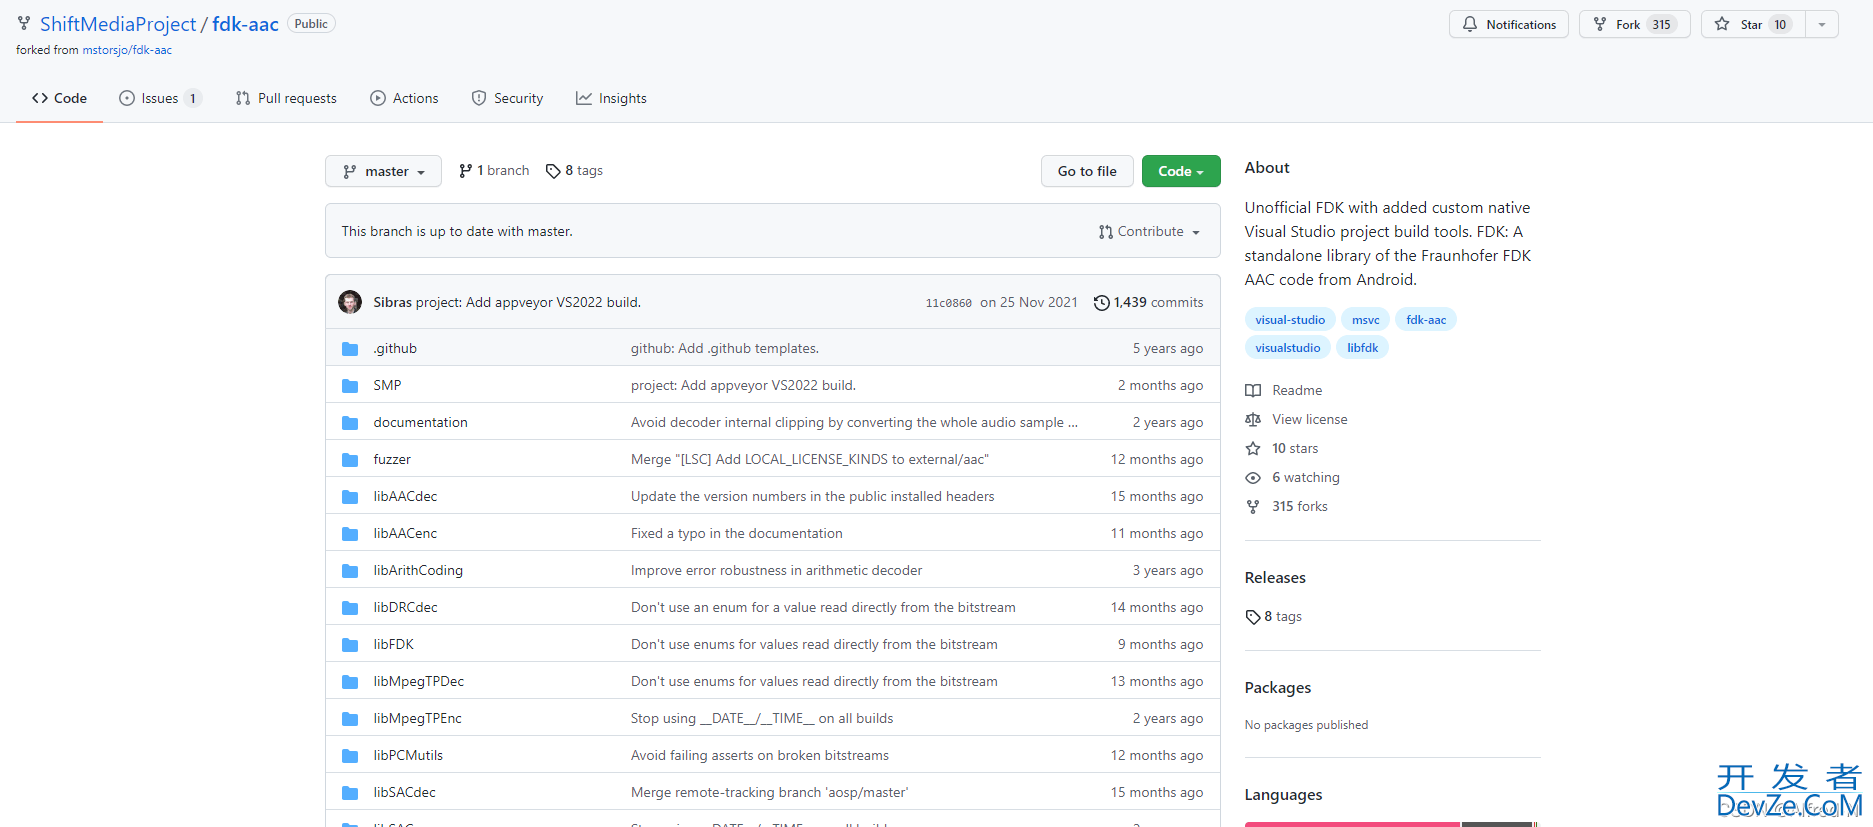Click the libPCMutils folder icon

click(x=350, y=756)
